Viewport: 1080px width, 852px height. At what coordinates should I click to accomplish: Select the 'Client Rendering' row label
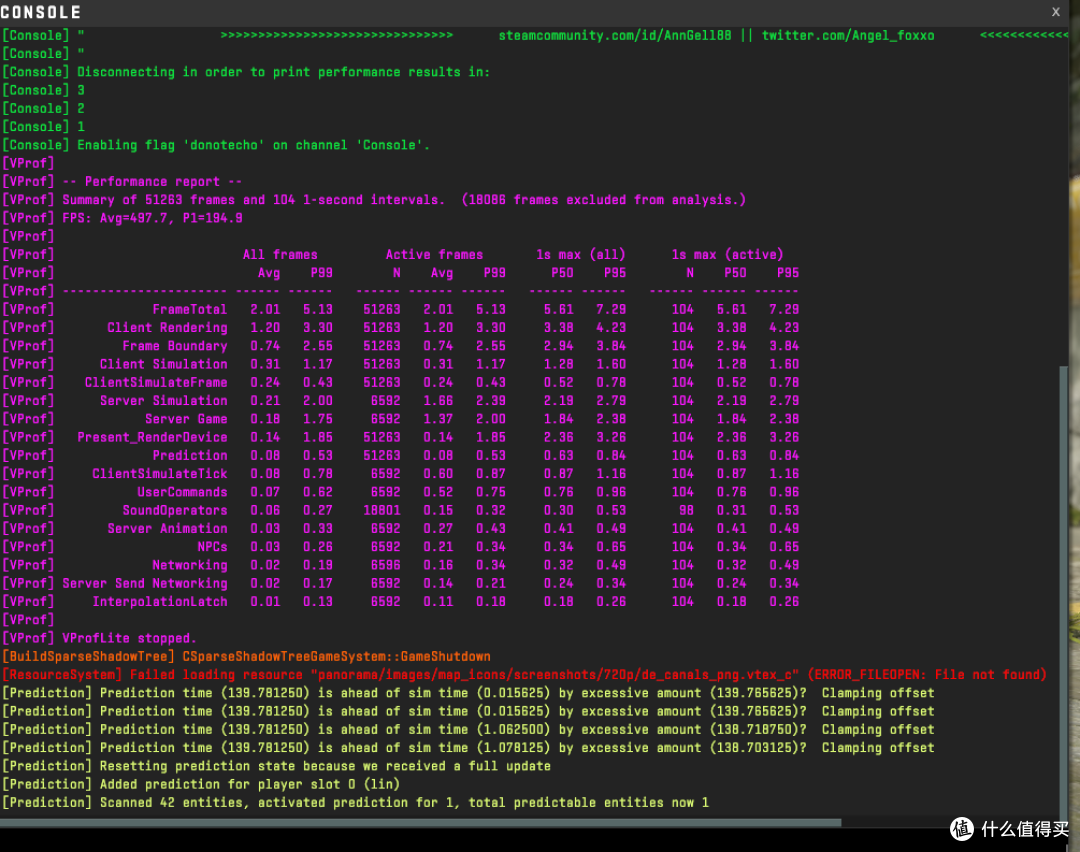167,327
